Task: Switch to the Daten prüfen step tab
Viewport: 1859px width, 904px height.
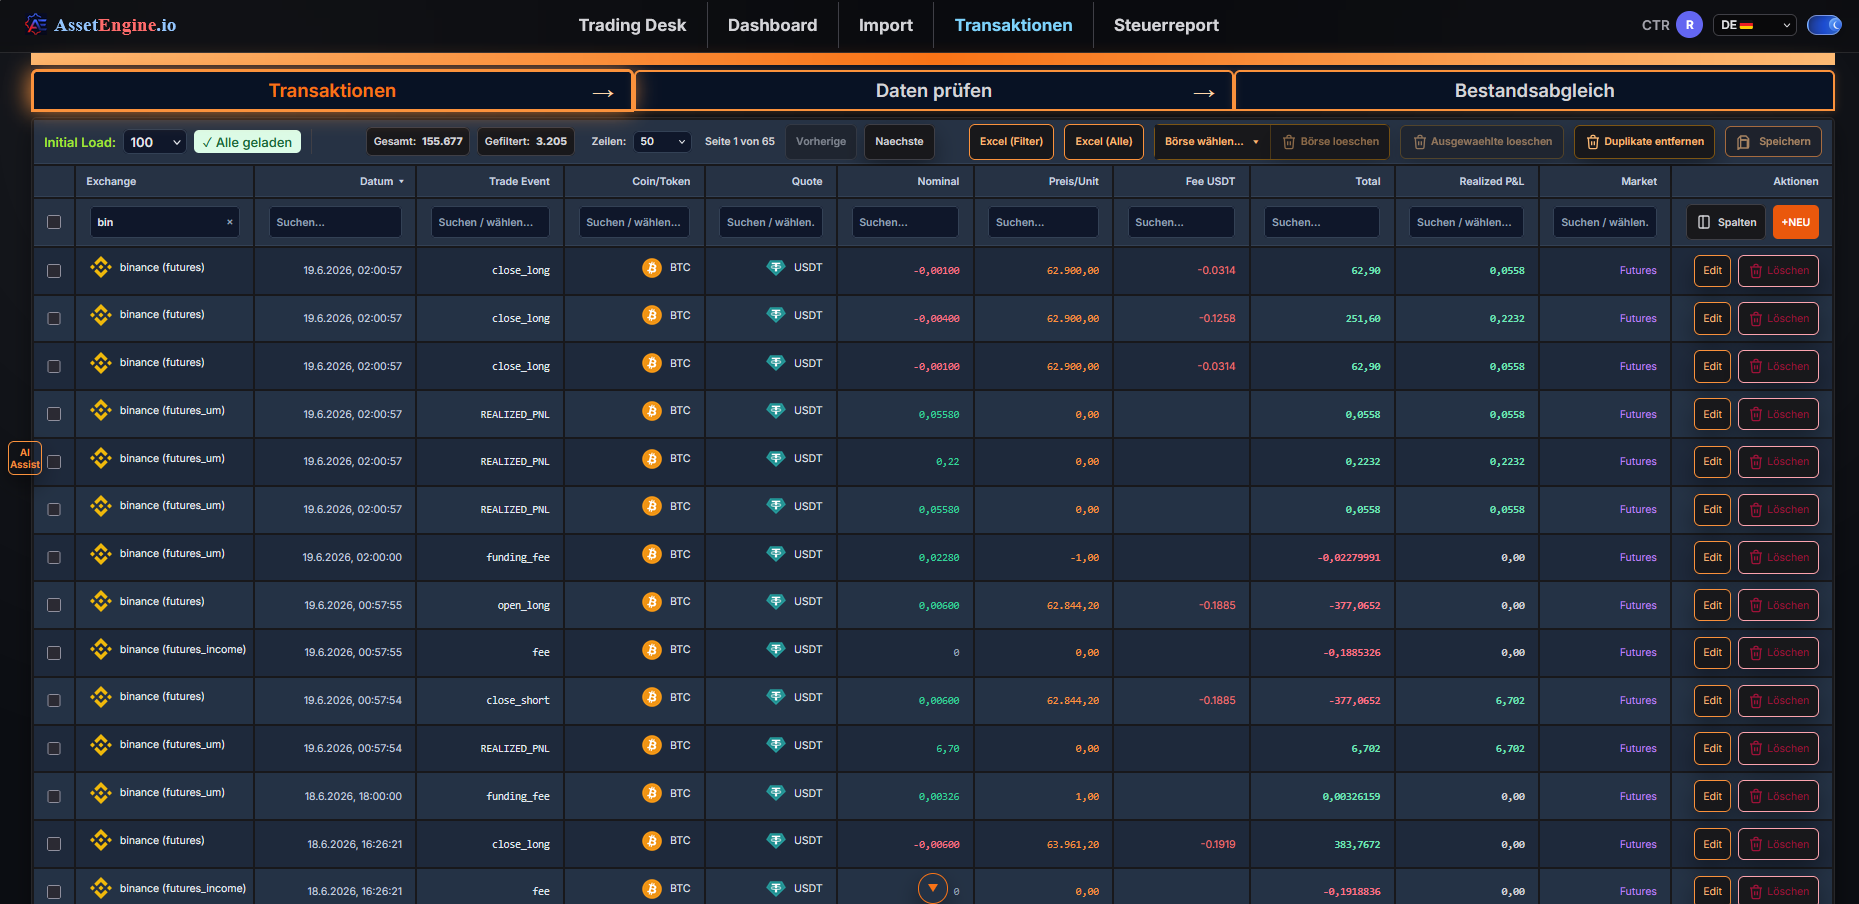Action: coord(934,91)
